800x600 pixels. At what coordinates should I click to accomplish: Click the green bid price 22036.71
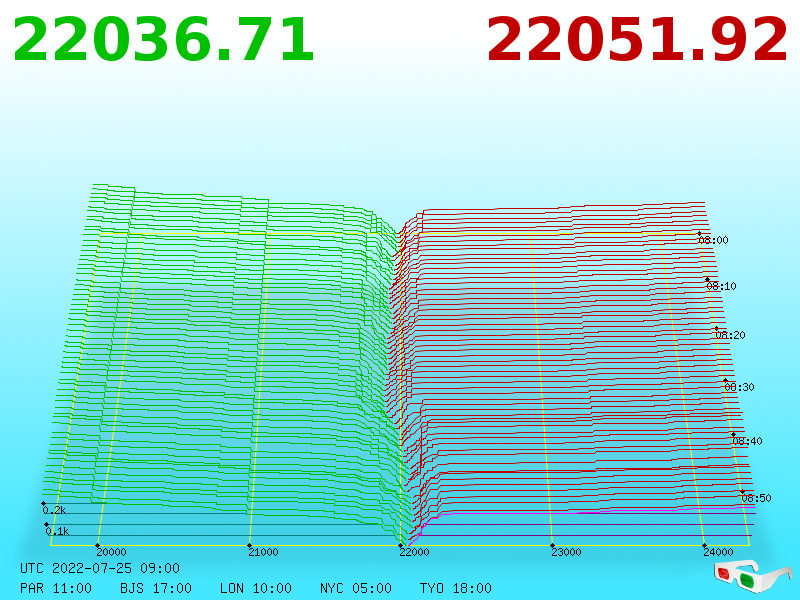[x=163, y=40]
